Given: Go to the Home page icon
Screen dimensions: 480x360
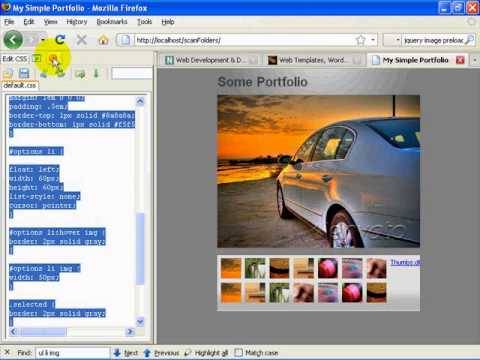Looking at the screenshot, I should tap(103, 40).
